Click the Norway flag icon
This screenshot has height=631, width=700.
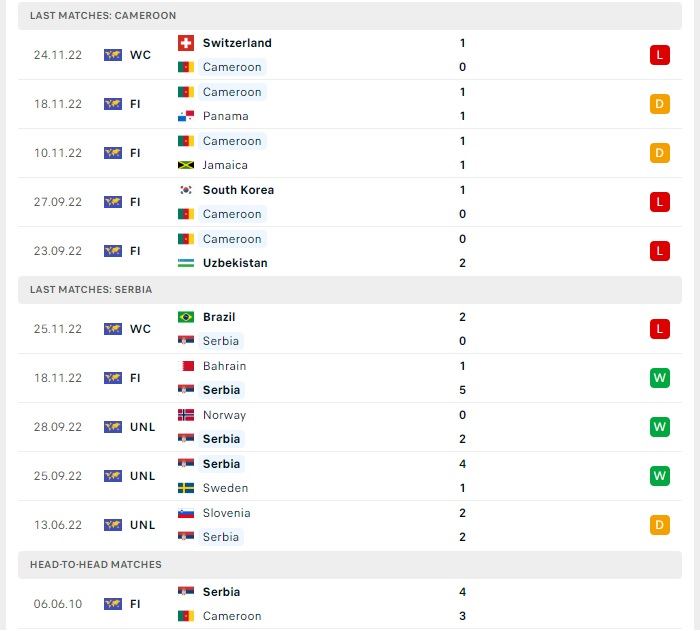(186, 415)
